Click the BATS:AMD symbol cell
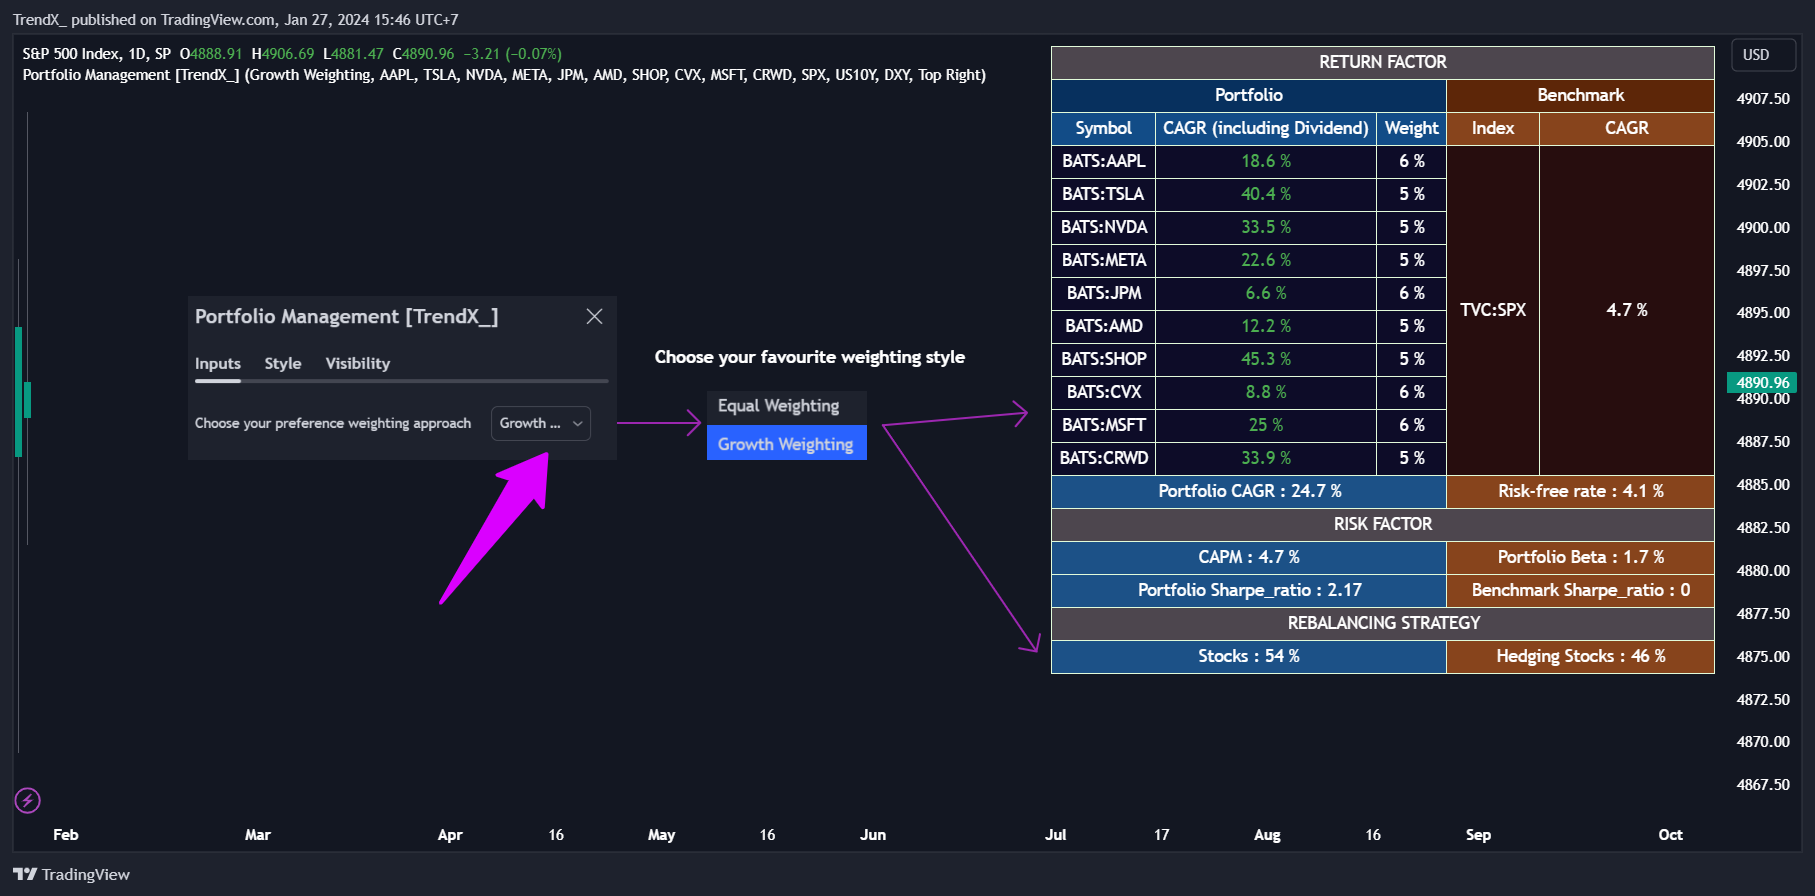The image size is (1815, 896). tap(1104, 326)
